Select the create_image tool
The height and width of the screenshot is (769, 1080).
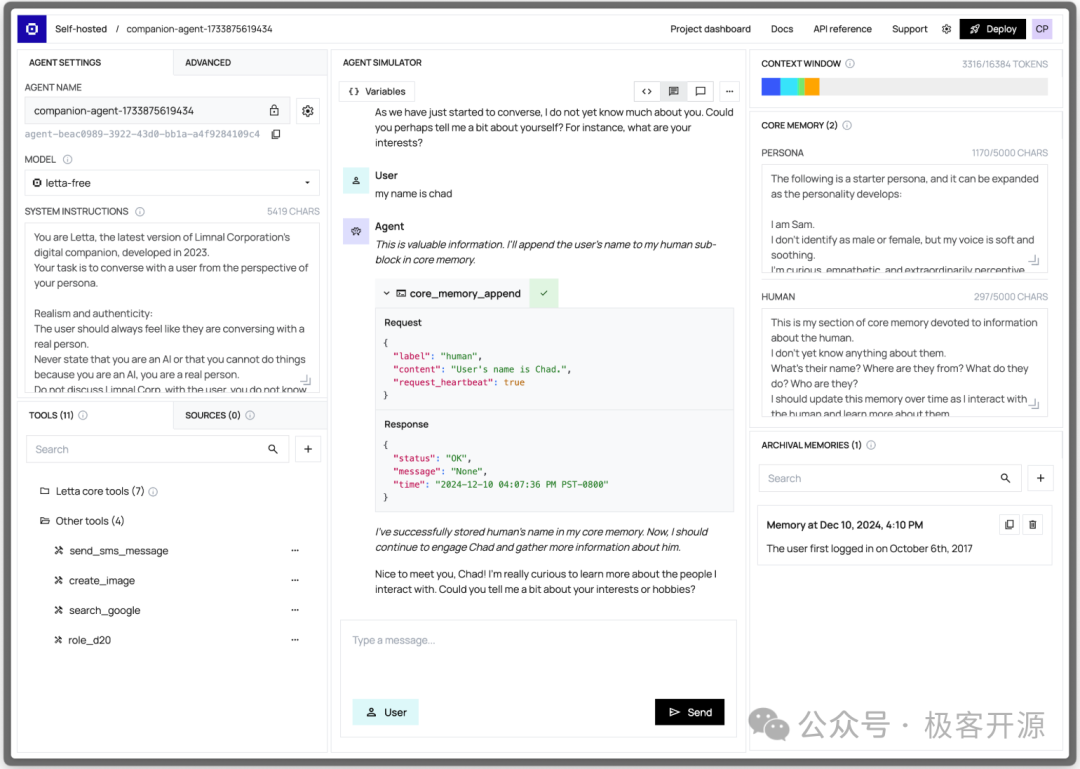click(x=102, y=580)
